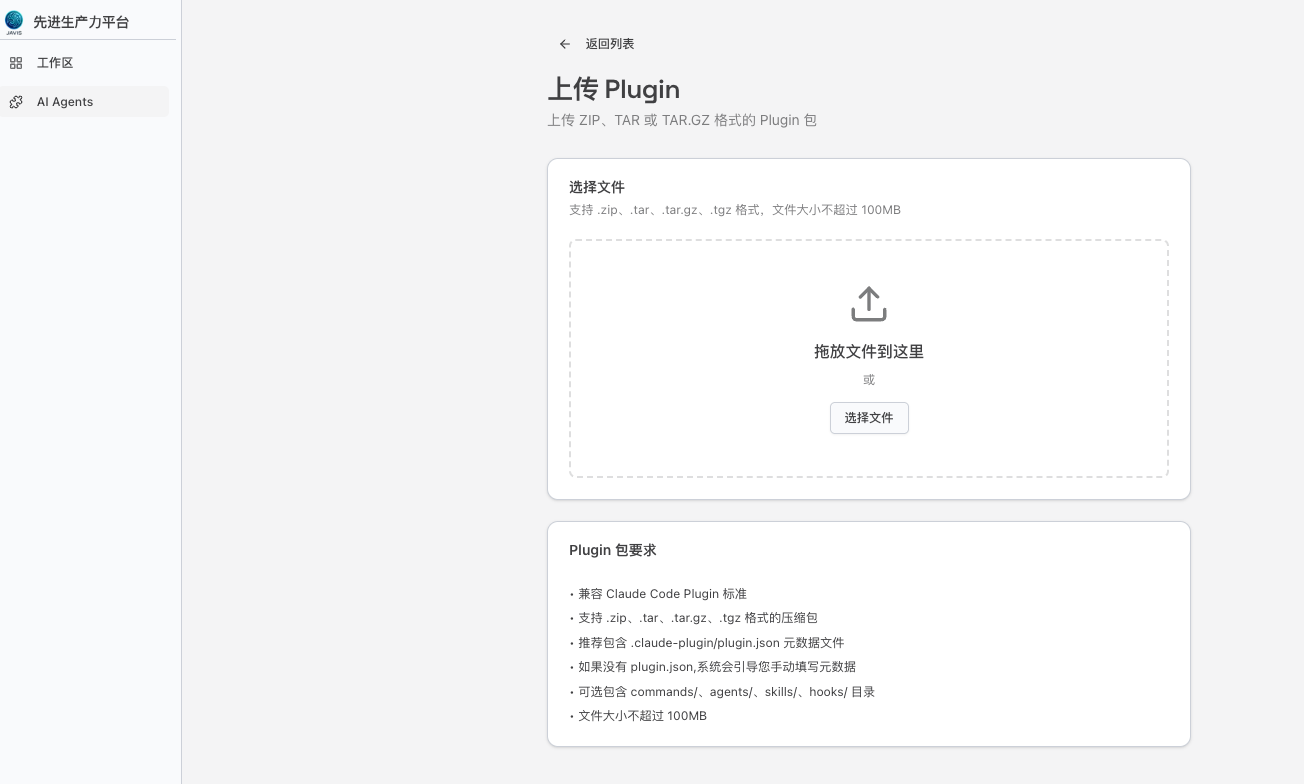
Task: Click the JAVIS globe logo icon
Action: (14, 22)
